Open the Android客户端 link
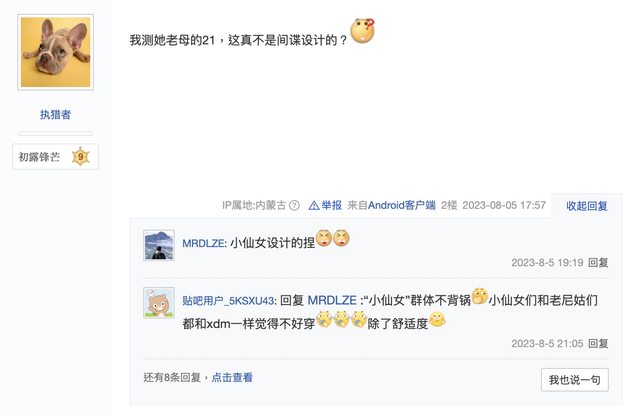The height and width of the screenshot is (415, 640). 402,205
